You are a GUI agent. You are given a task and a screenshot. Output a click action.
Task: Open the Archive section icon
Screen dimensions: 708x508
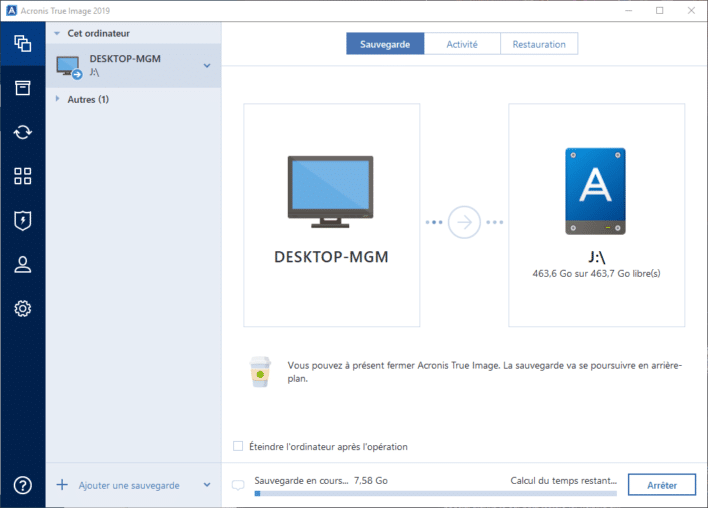(23, 88)
